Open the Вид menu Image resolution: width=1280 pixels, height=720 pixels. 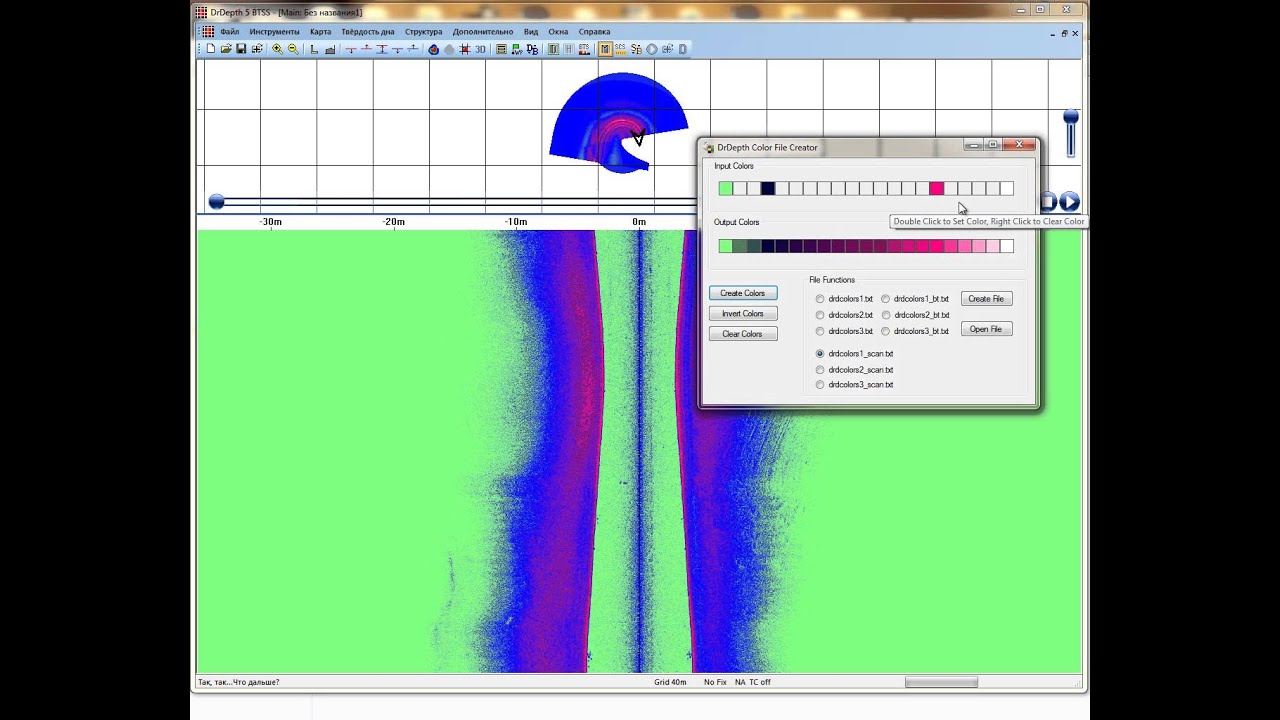[x=531, y=32]
